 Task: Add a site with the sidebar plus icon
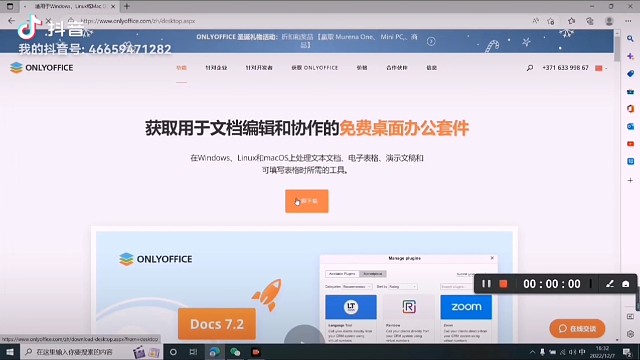click(630, 180)
